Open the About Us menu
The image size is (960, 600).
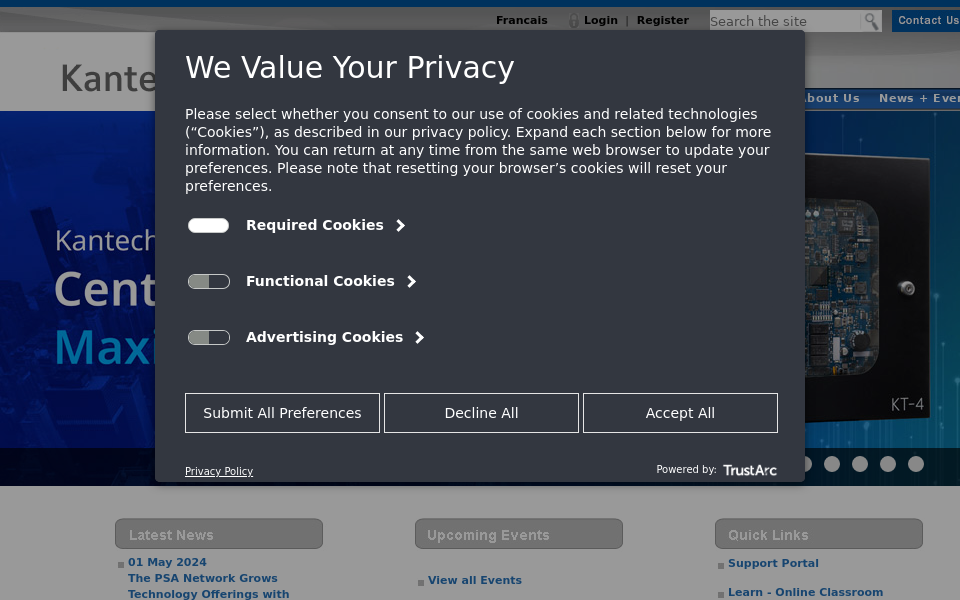(x=832, y=98)
